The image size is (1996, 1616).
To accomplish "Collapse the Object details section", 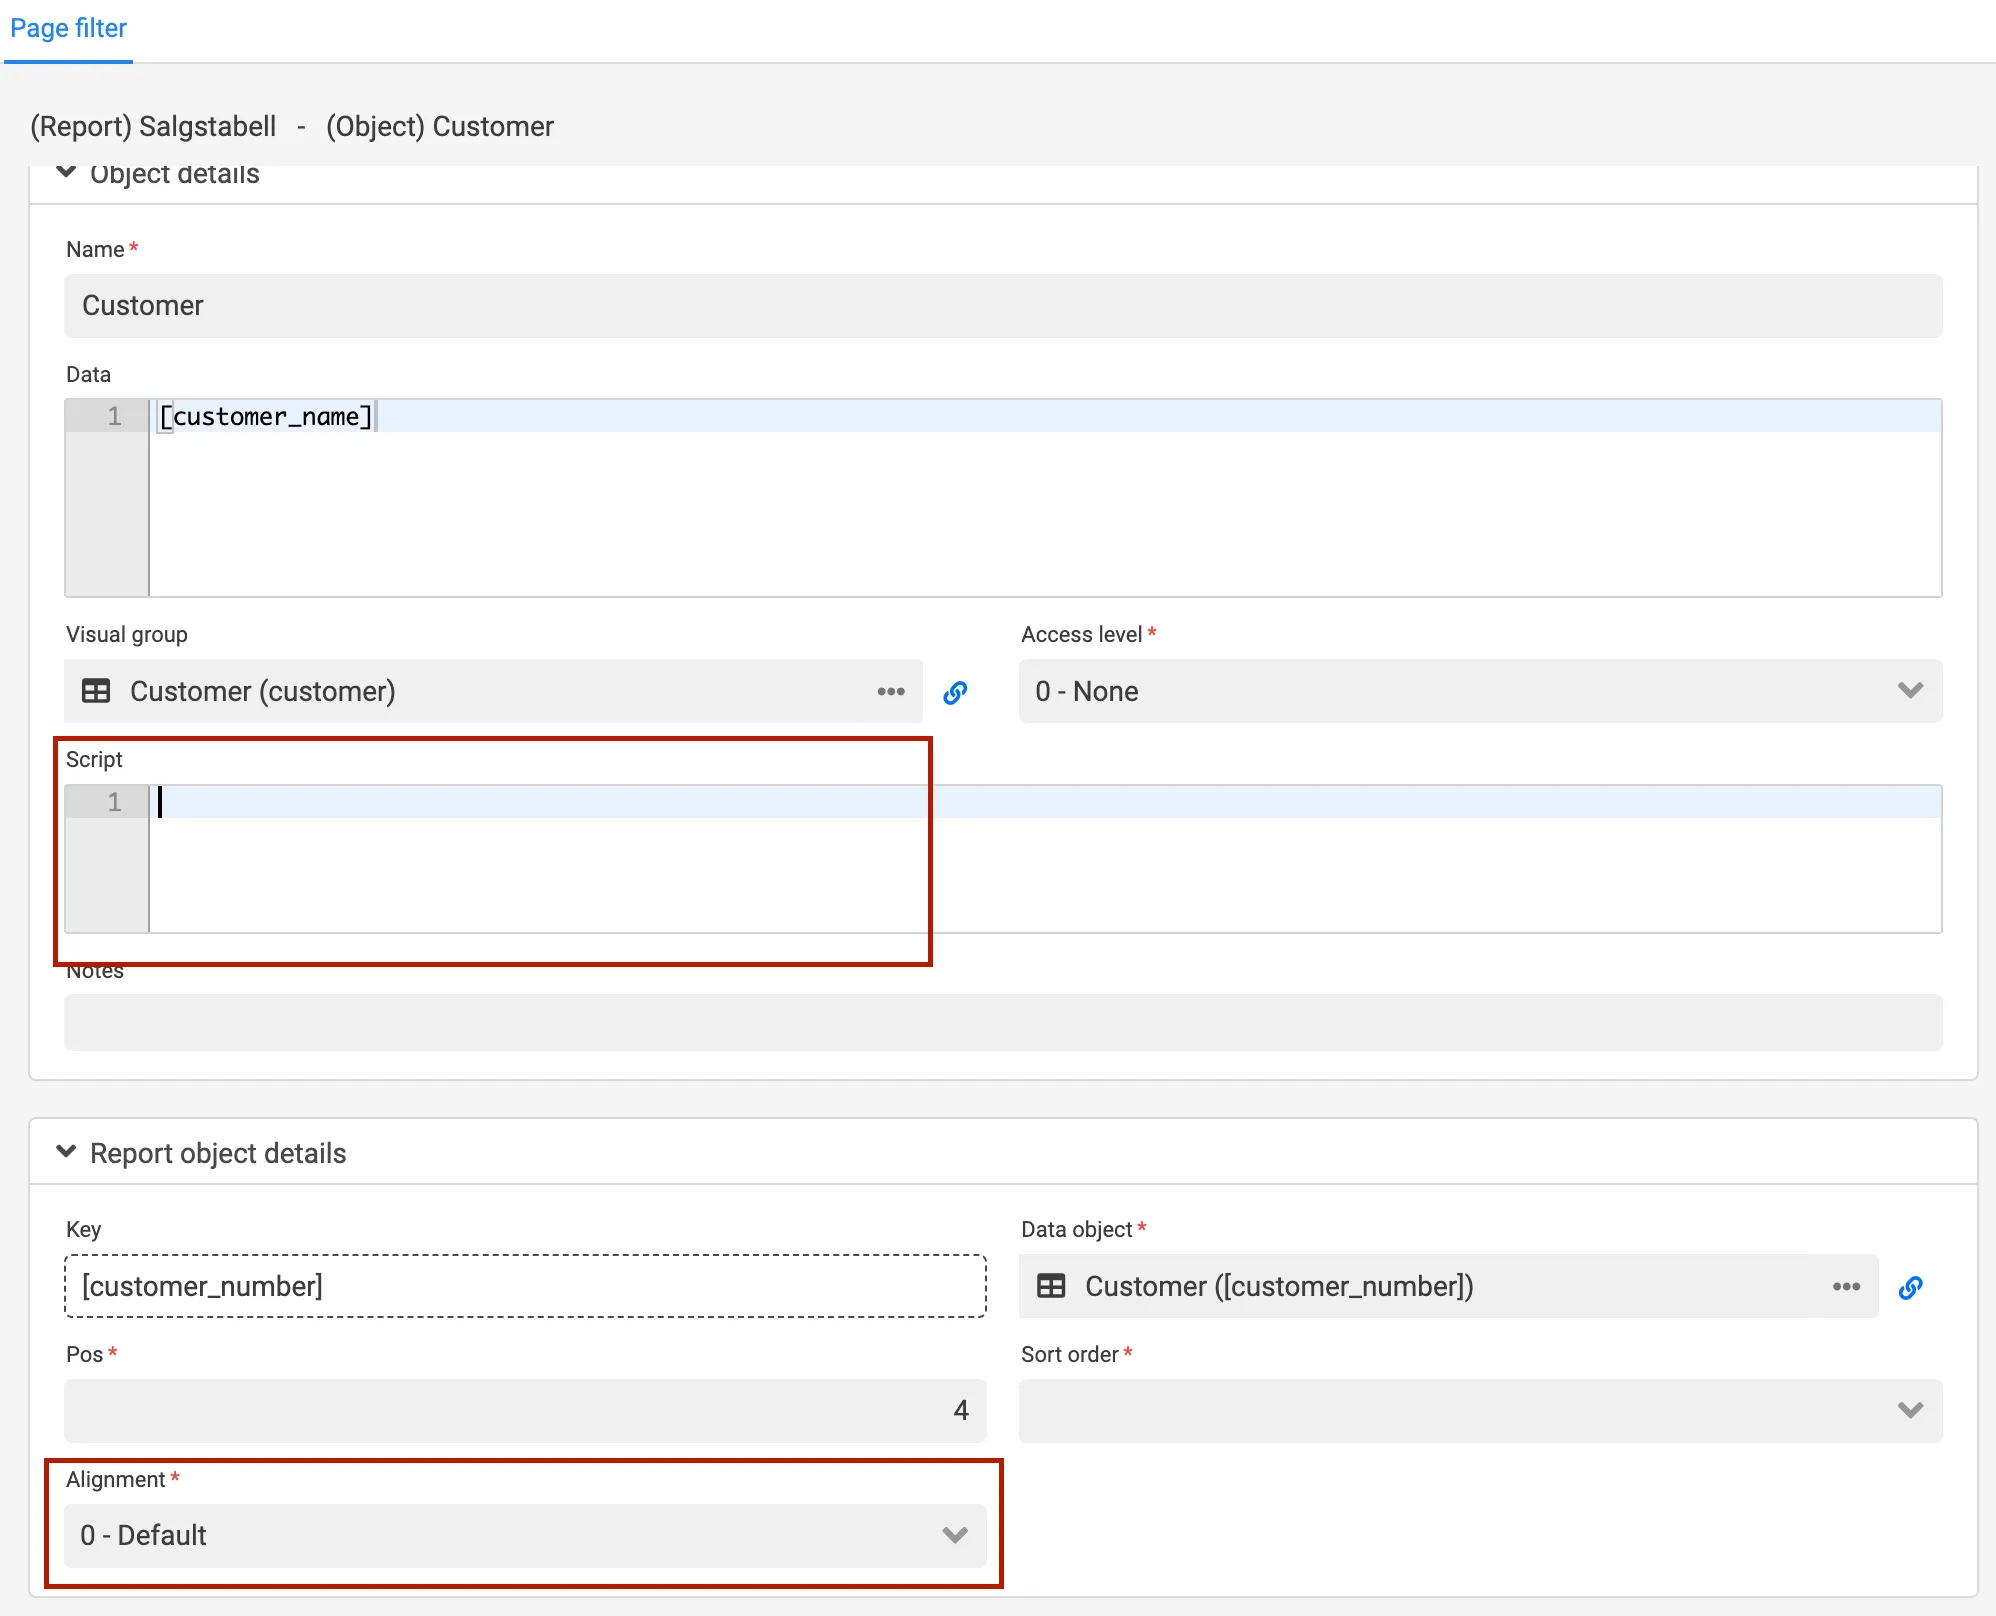I will coord(67,172).
